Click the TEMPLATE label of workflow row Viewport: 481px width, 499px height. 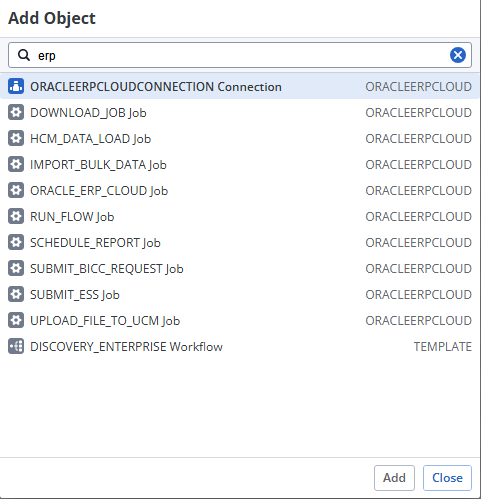443,347
